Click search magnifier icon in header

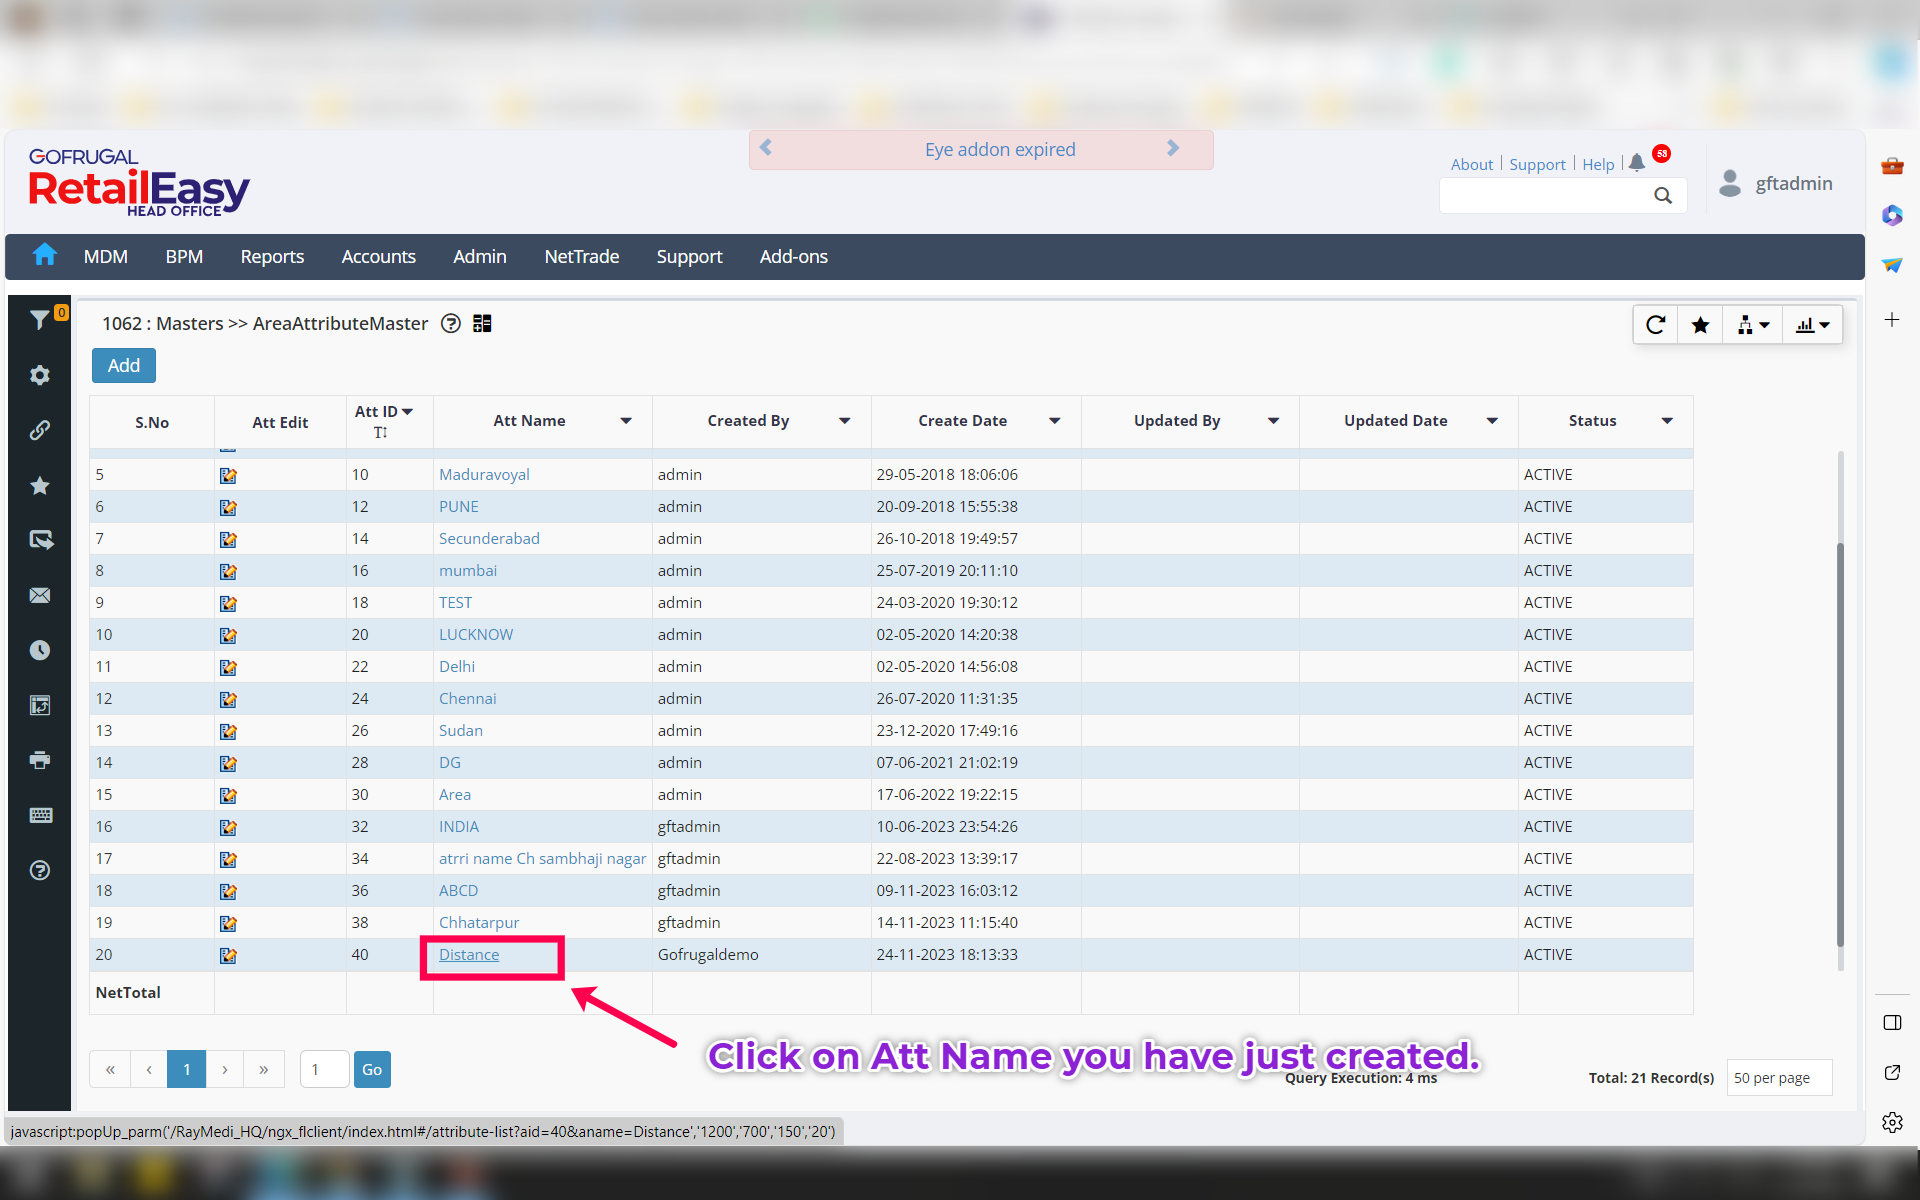(x=1662, y=196)
